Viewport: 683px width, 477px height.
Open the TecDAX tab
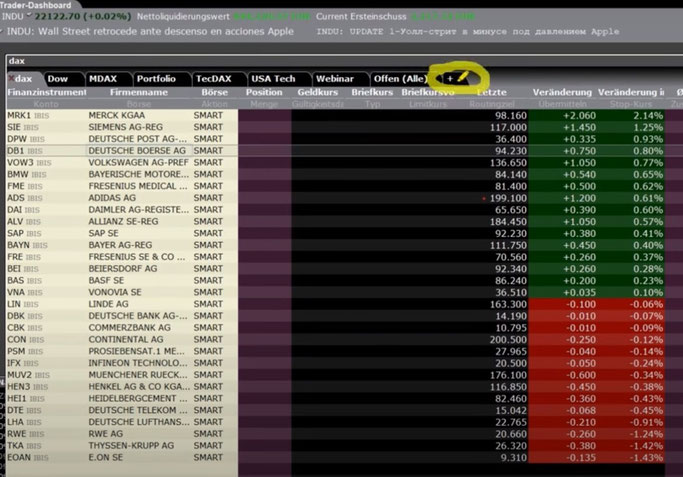pos(213,79)
